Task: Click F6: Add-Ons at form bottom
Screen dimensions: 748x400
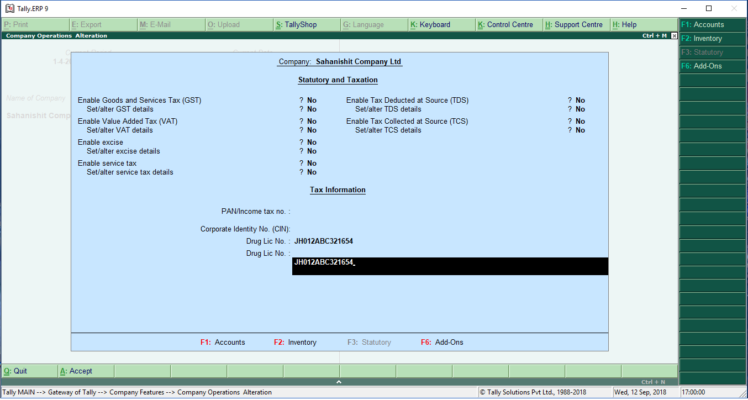Action: tap(442, 342)
